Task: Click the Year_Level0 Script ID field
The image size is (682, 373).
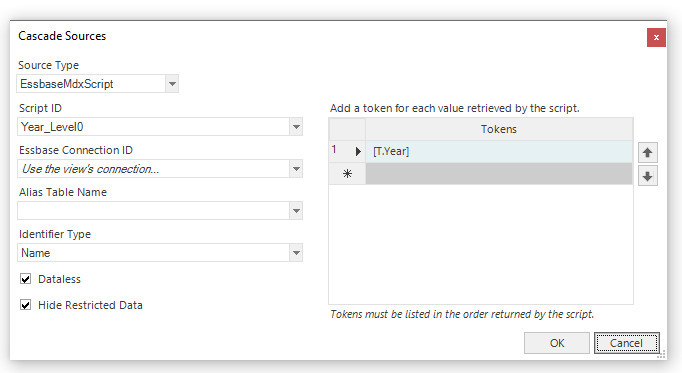Action: tap(154, 127)
